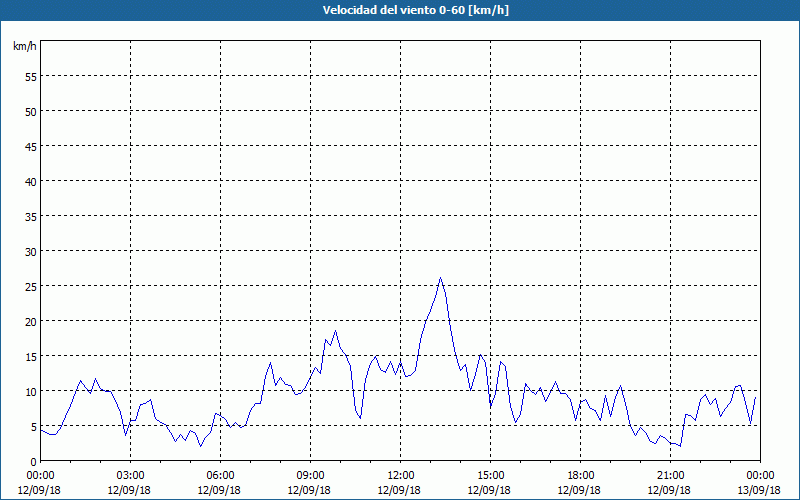800x500 pixels.
Task: Click the 00:00 label above 13/09/18
Action: 760,476
